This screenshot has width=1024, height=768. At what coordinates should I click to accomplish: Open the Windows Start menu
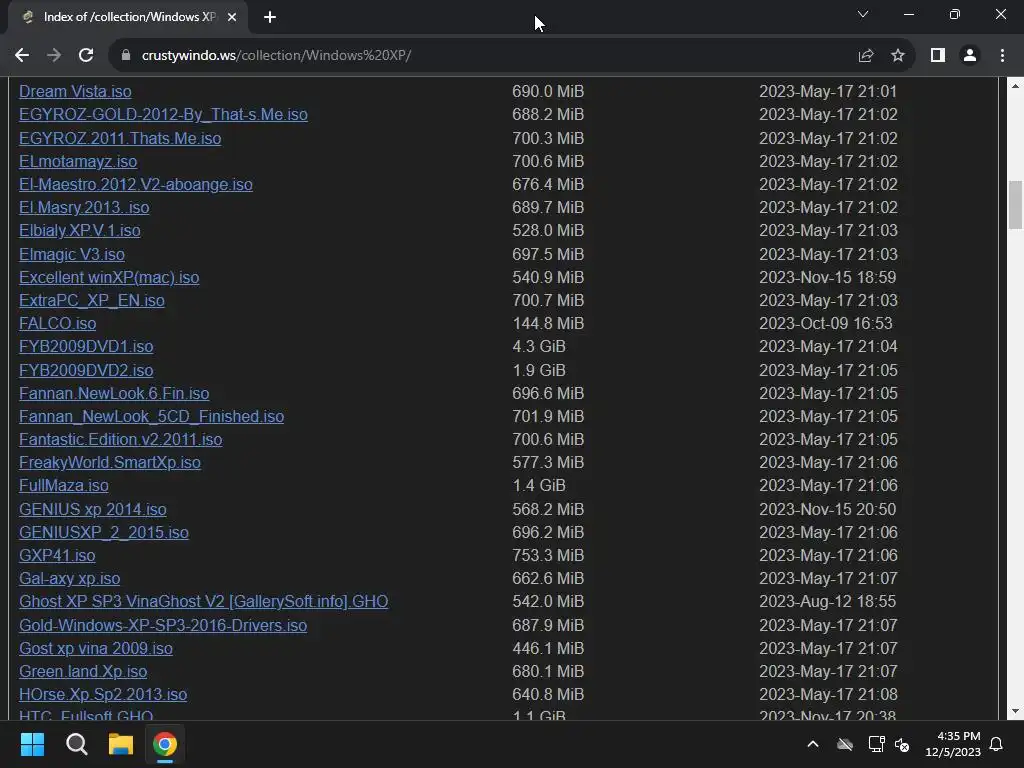pos(33,744)
